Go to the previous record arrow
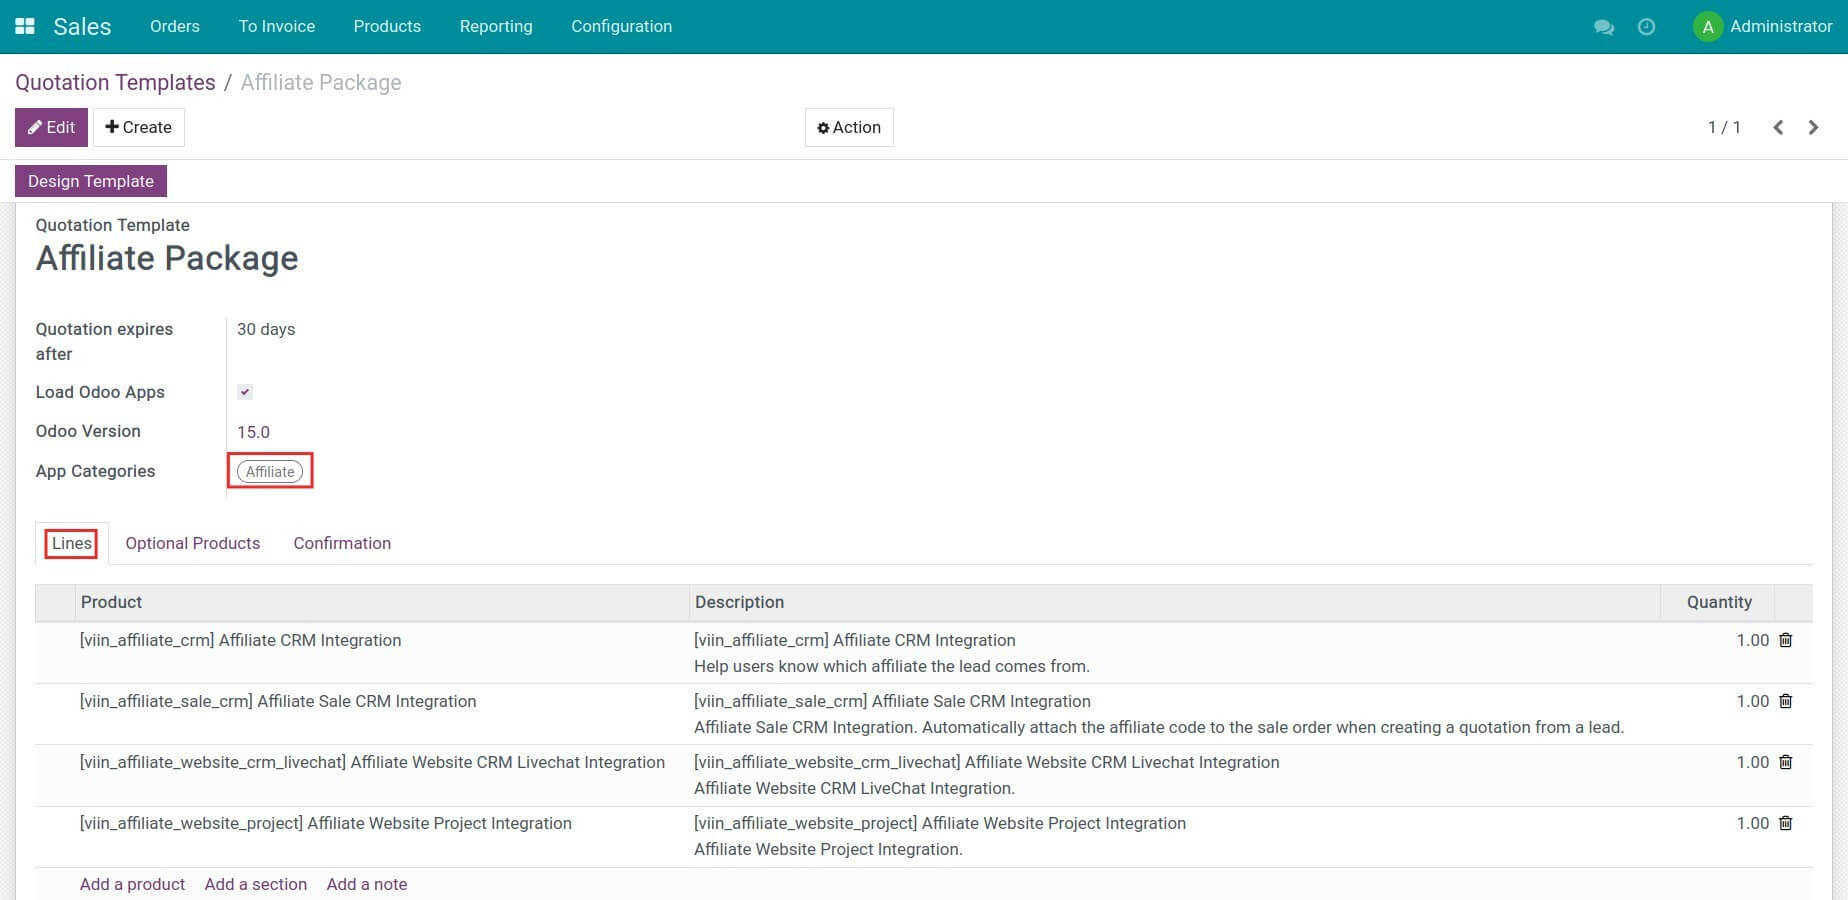The height and width of the screenshot is (900, 1848). point(1778,127)
